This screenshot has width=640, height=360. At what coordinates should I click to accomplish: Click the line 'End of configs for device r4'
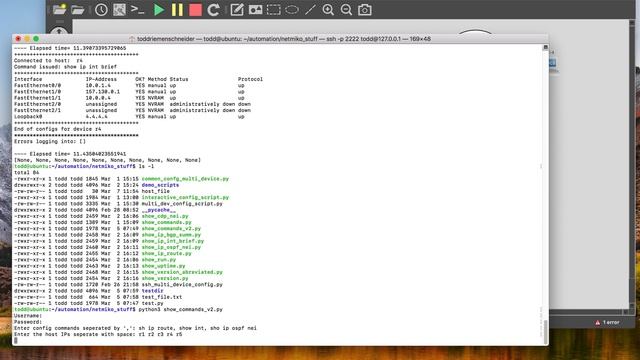(x=58, y=129)
